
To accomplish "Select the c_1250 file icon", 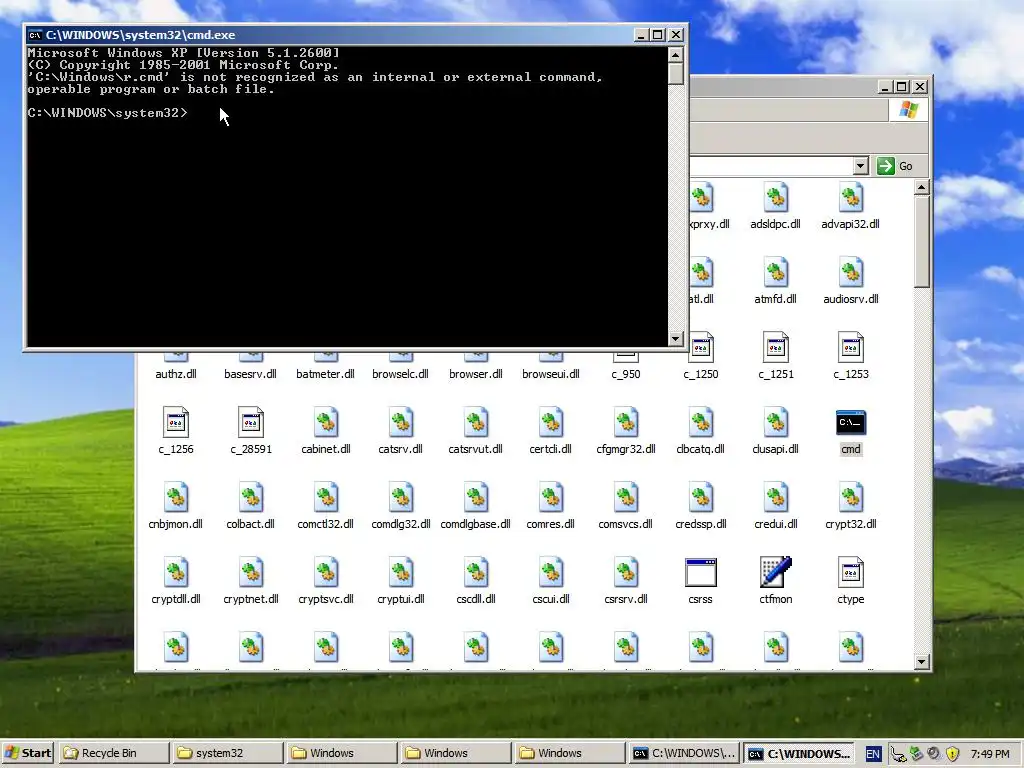I will [x=700, y=347].
